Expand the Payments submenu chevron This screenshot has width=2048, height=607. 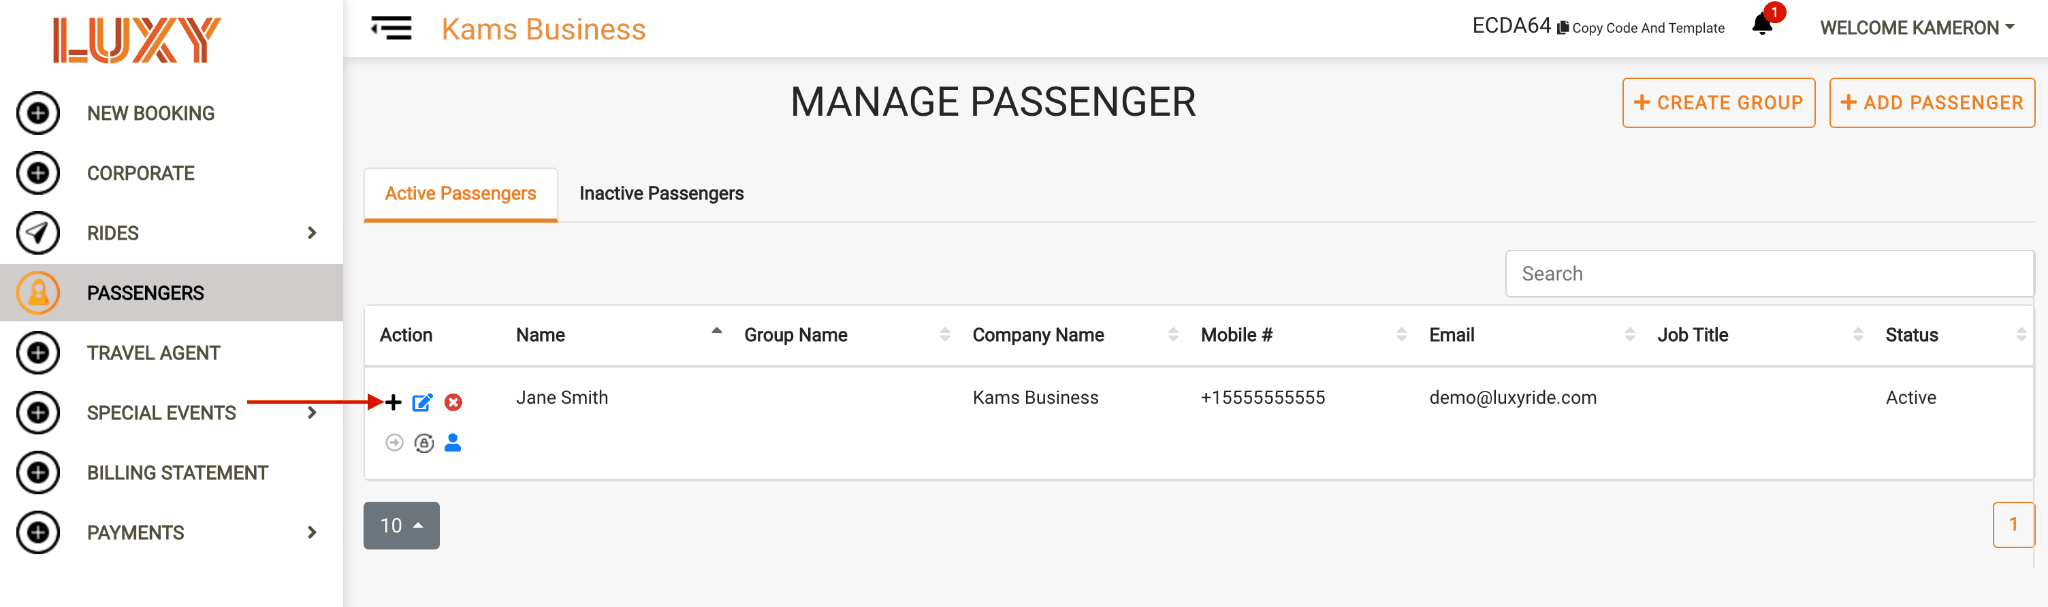click(x=312, y=533)
